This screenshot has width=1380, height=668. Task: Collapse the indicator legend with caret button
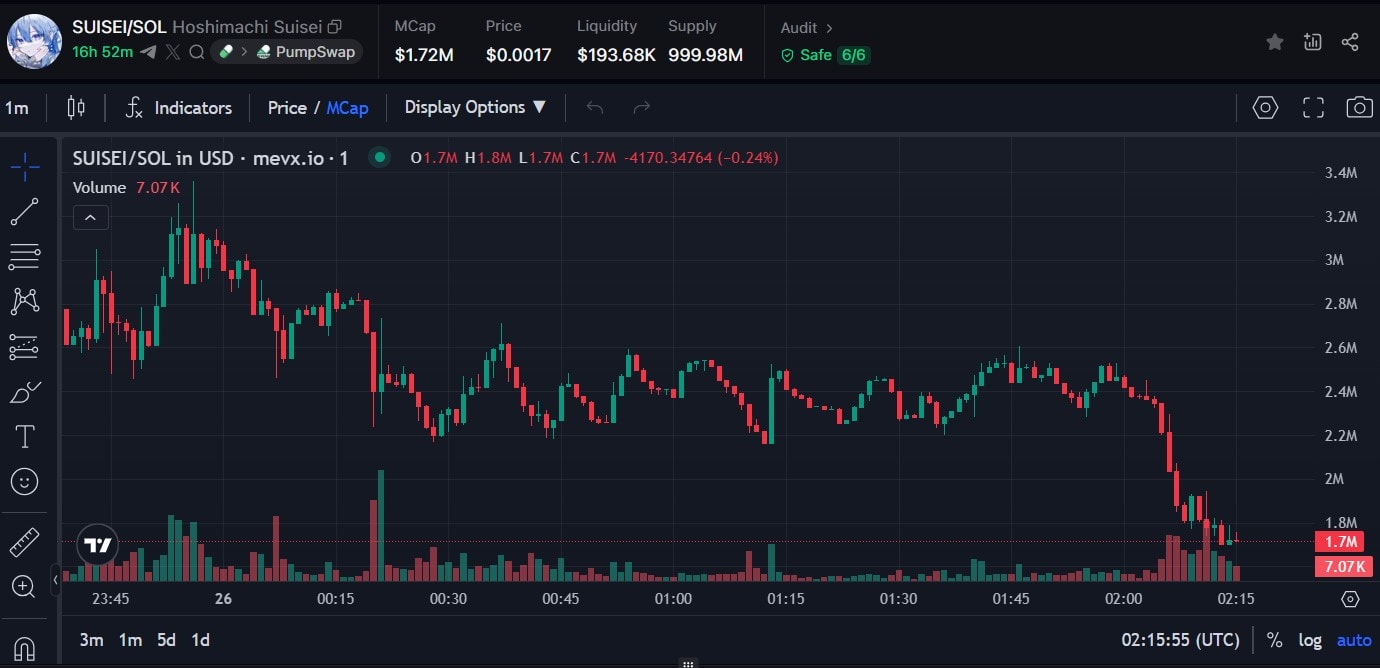(x=90, y=216)
